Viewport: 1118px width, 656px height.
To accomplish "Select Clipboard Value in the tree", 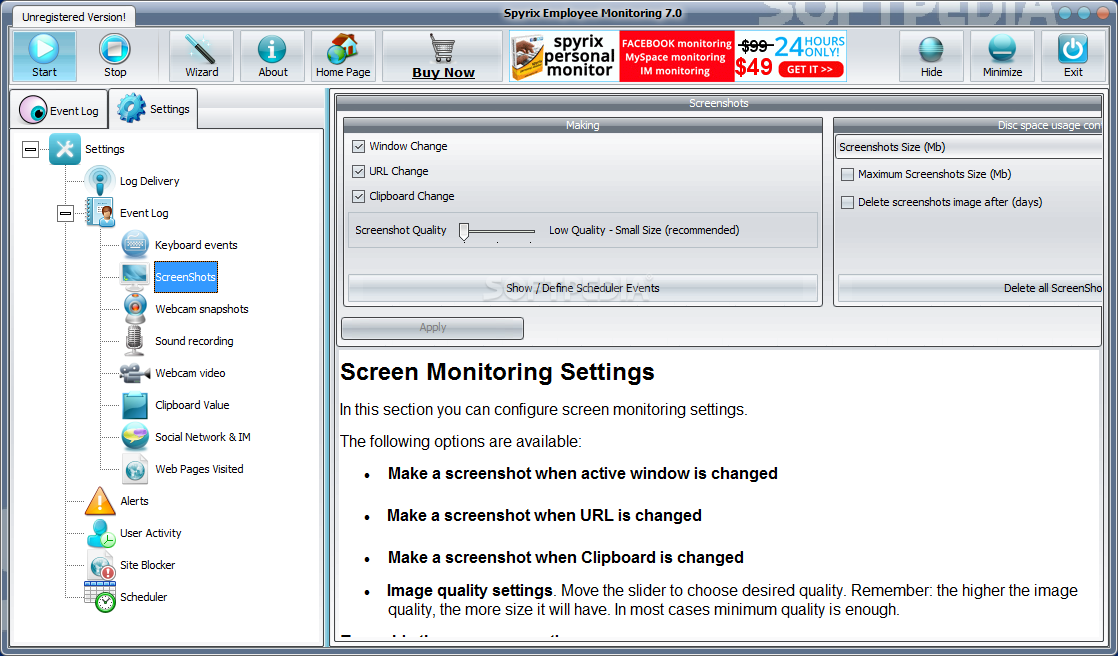I will pos(192,405).
